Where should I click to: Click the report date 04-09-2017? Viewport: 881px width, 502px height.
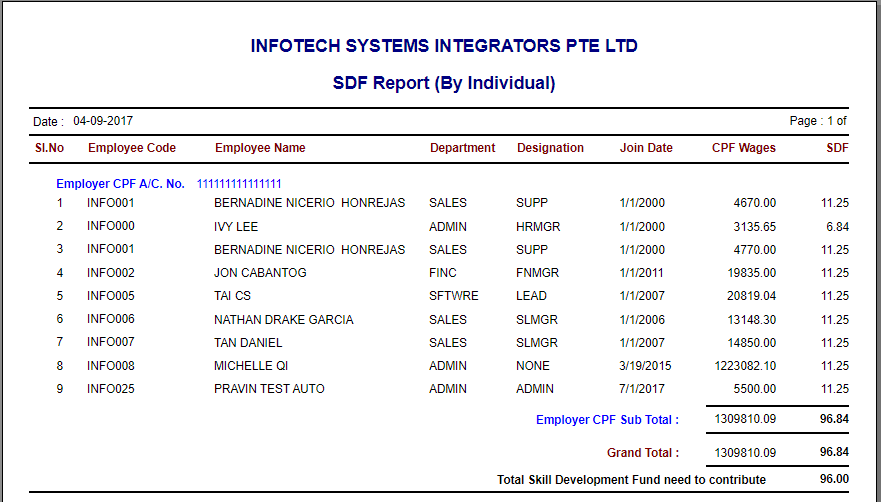(103, 121)
